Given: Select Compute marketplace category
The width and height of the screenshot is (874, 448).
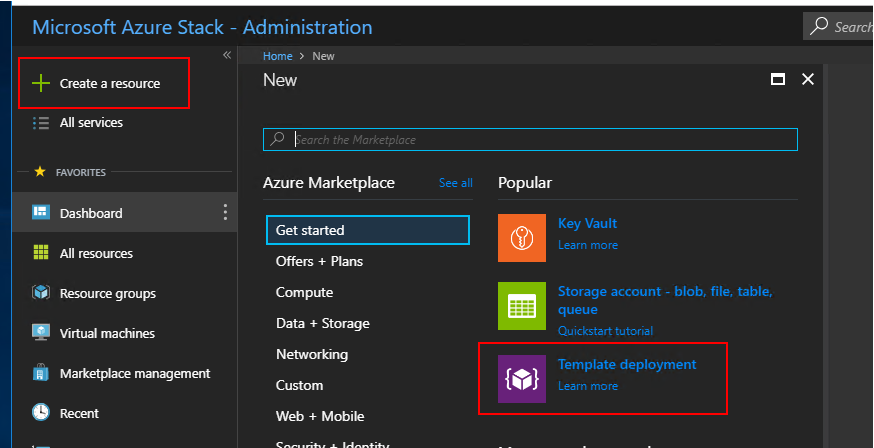Looking at the screenshot, I should coord(304,292).
